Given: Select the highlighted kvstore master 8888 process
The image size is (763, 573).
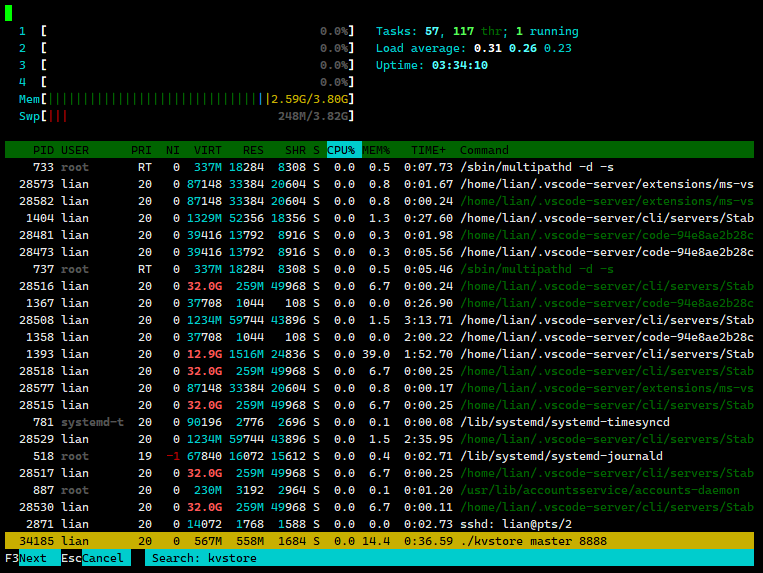Looking at the screenshot, I should tap(380, 541).
